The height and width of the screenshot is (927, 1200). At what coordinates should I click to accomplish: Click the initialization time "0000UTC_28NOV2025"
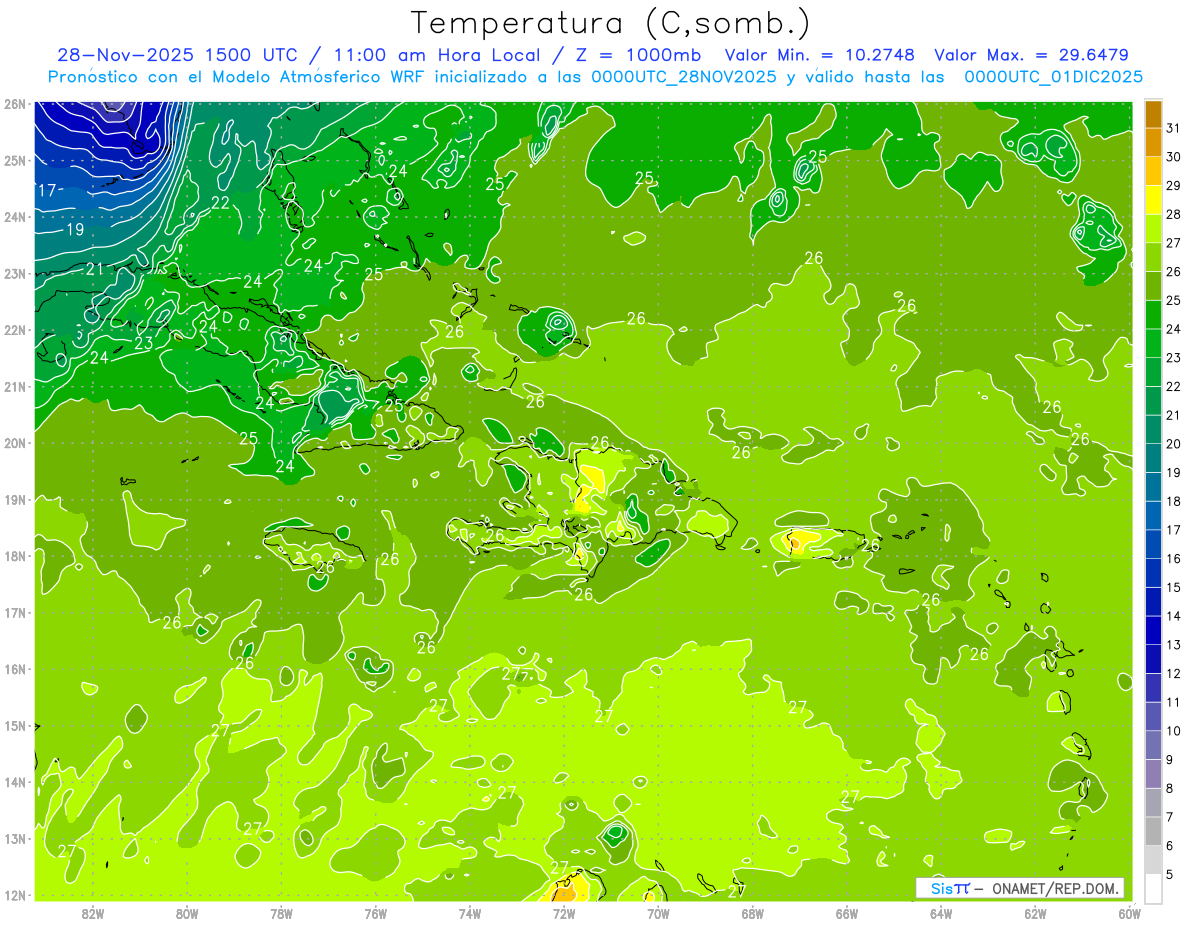tap(683, 77)
